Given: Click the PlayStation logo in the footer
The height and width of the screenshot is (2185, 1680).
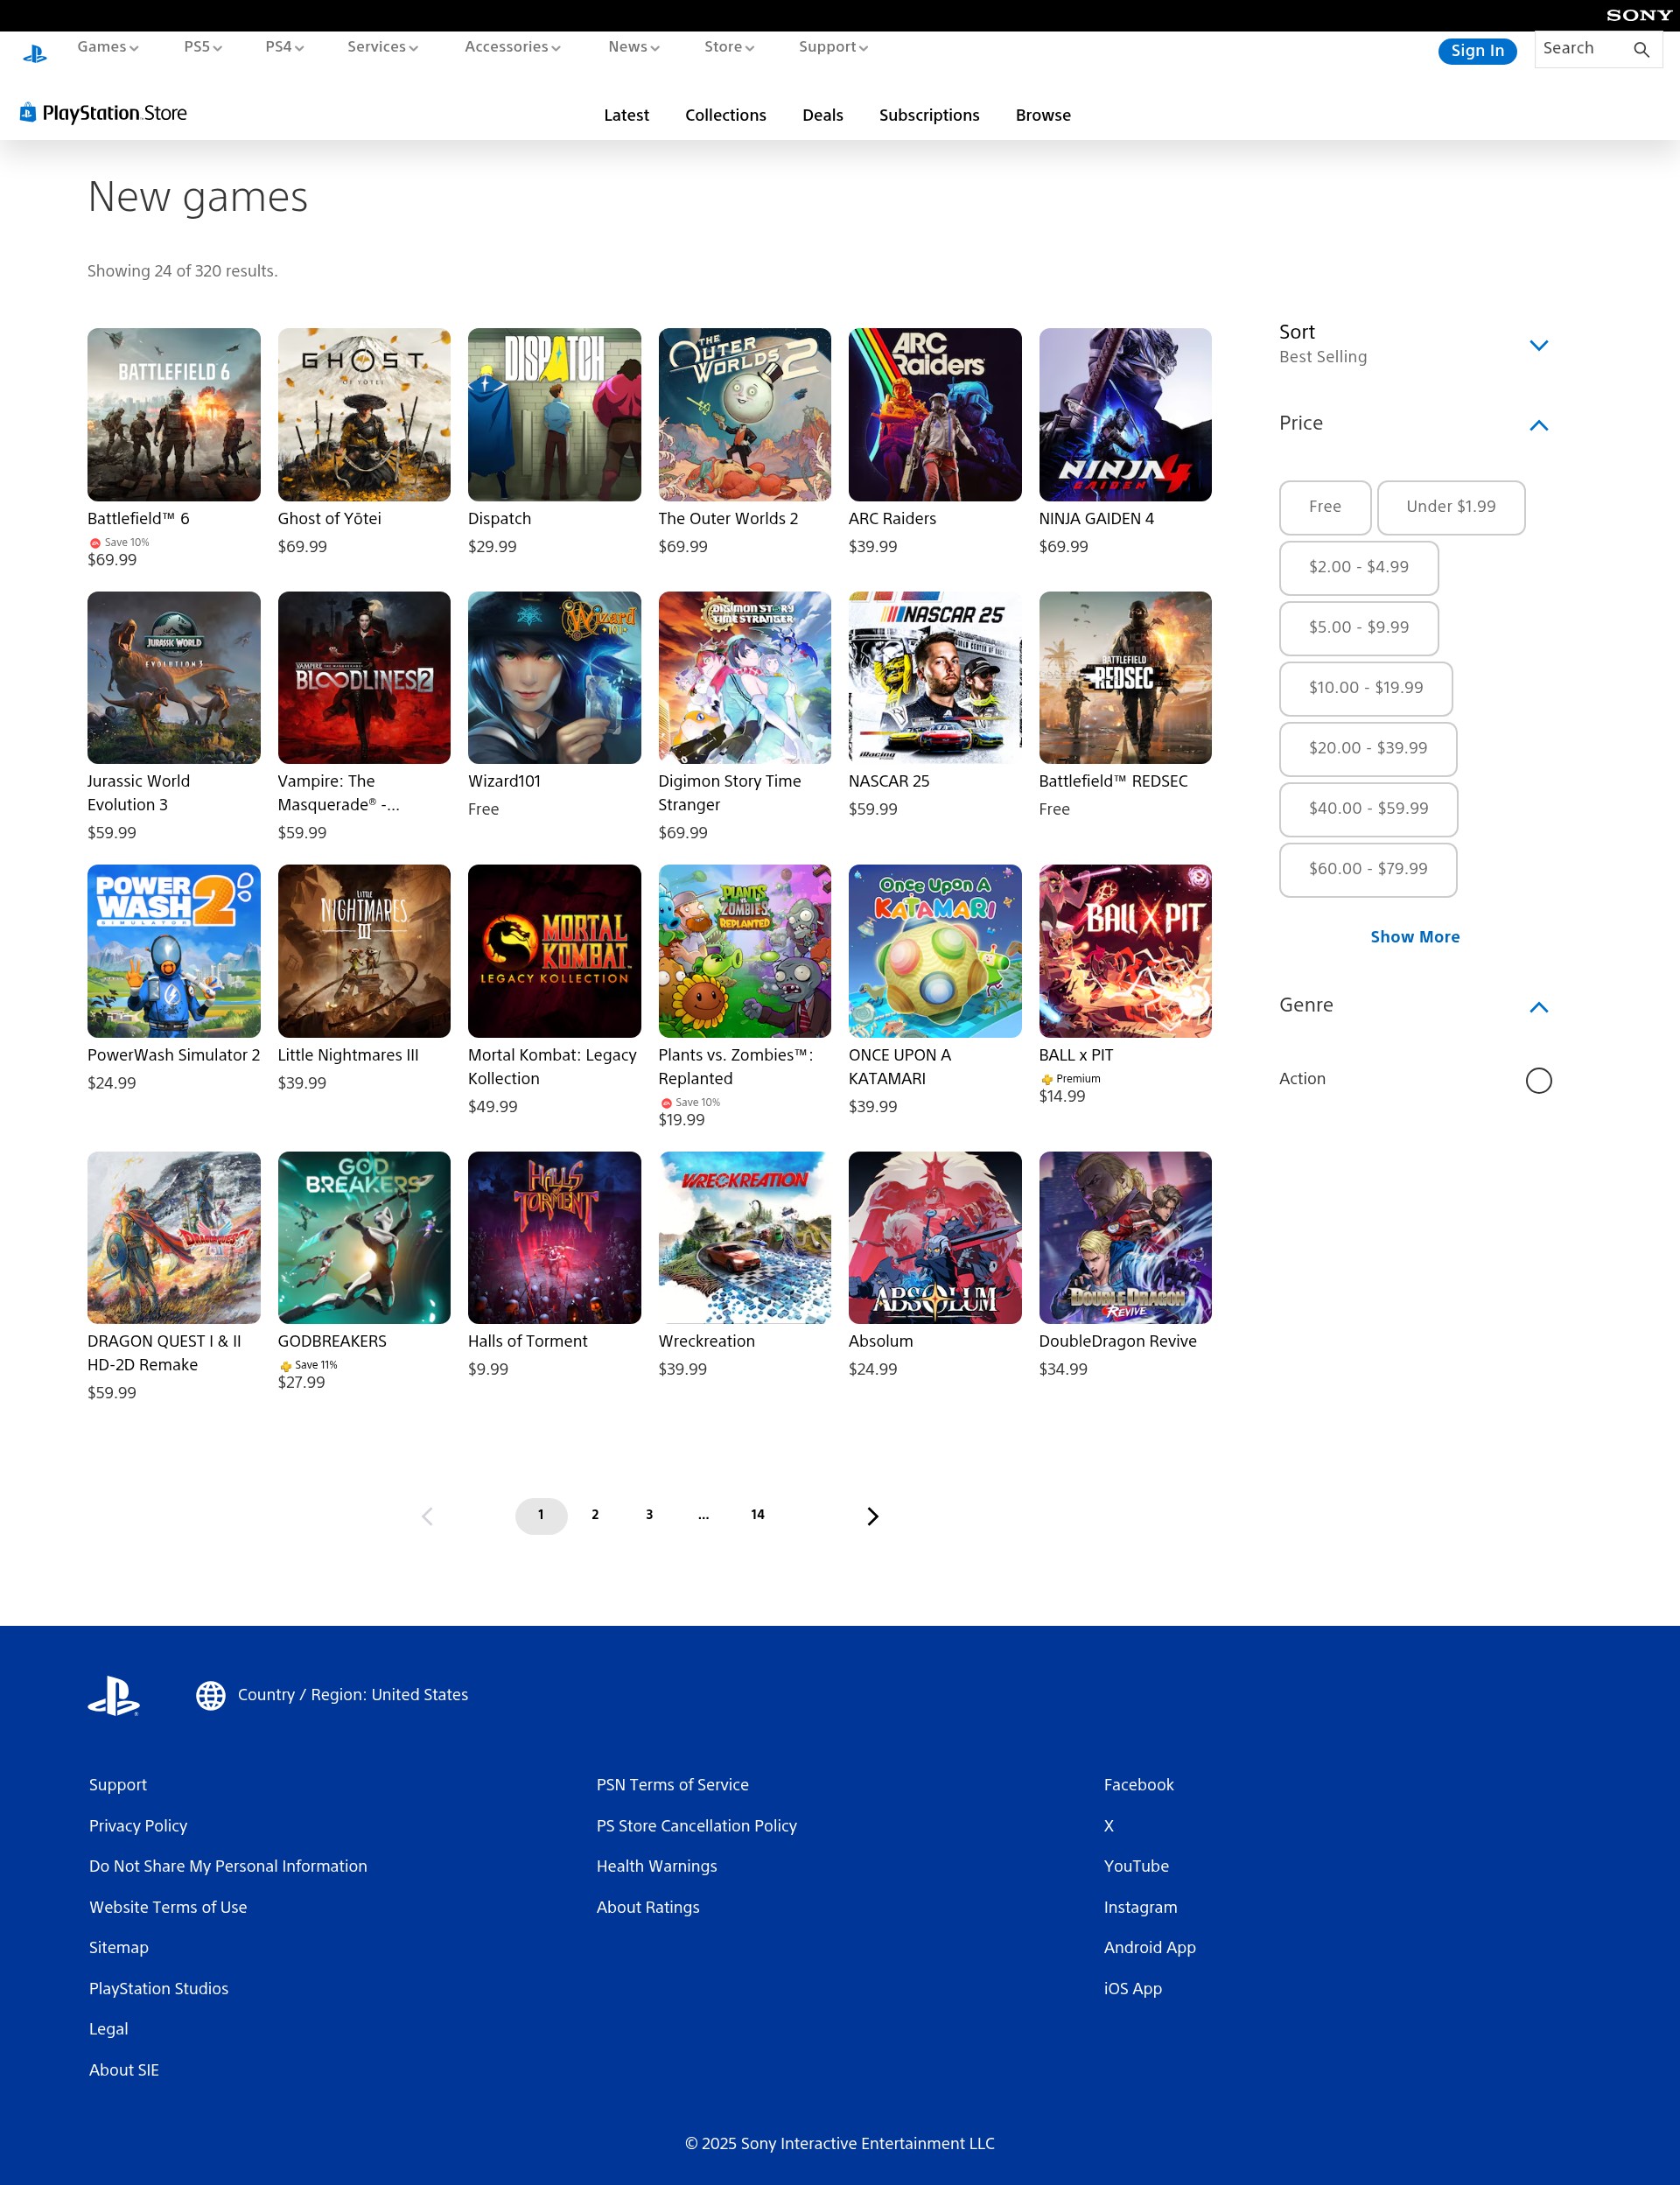Looking at the screenshot, I should (114, 1695).
